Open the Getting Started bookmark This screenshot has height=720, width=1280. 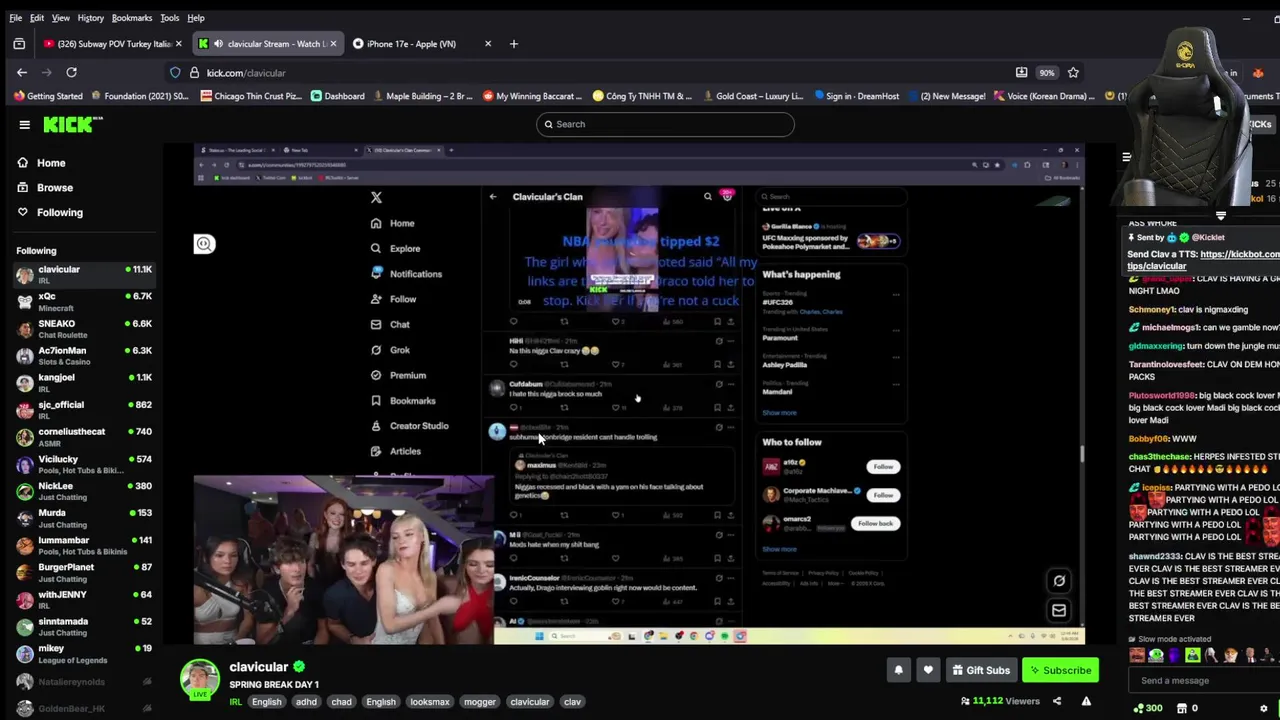tap(48, 96)
